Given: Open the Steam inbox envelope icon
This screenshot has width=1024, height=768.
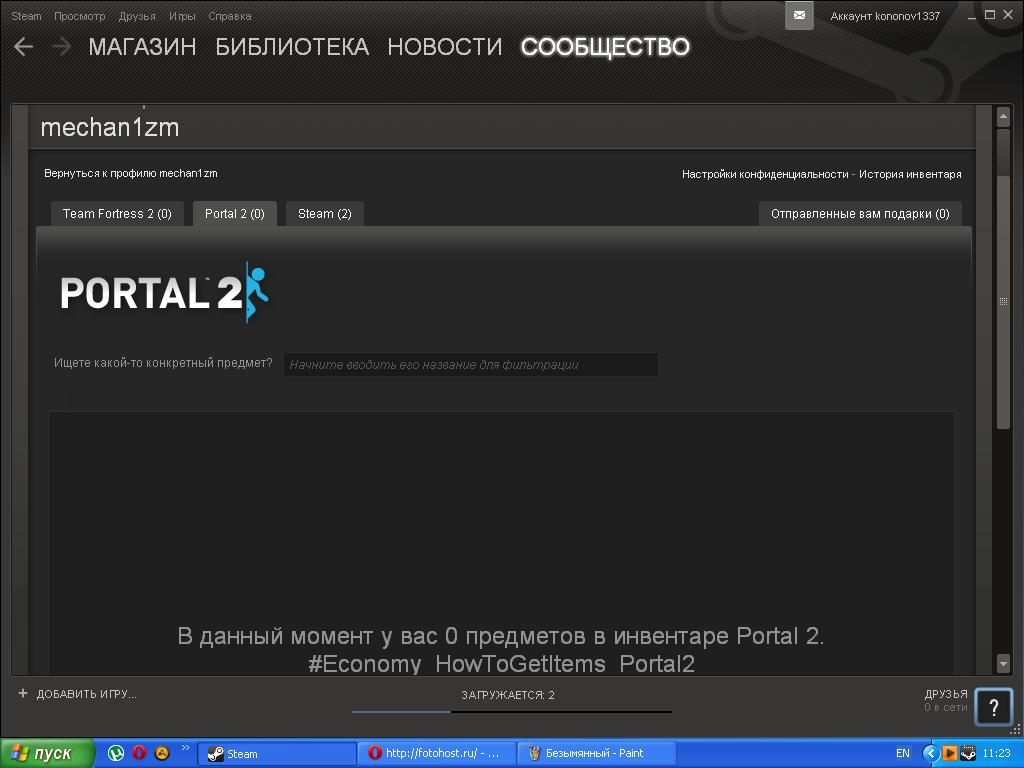Looking at the screenshot, I should pyautogui.click(x=799, y=16).
